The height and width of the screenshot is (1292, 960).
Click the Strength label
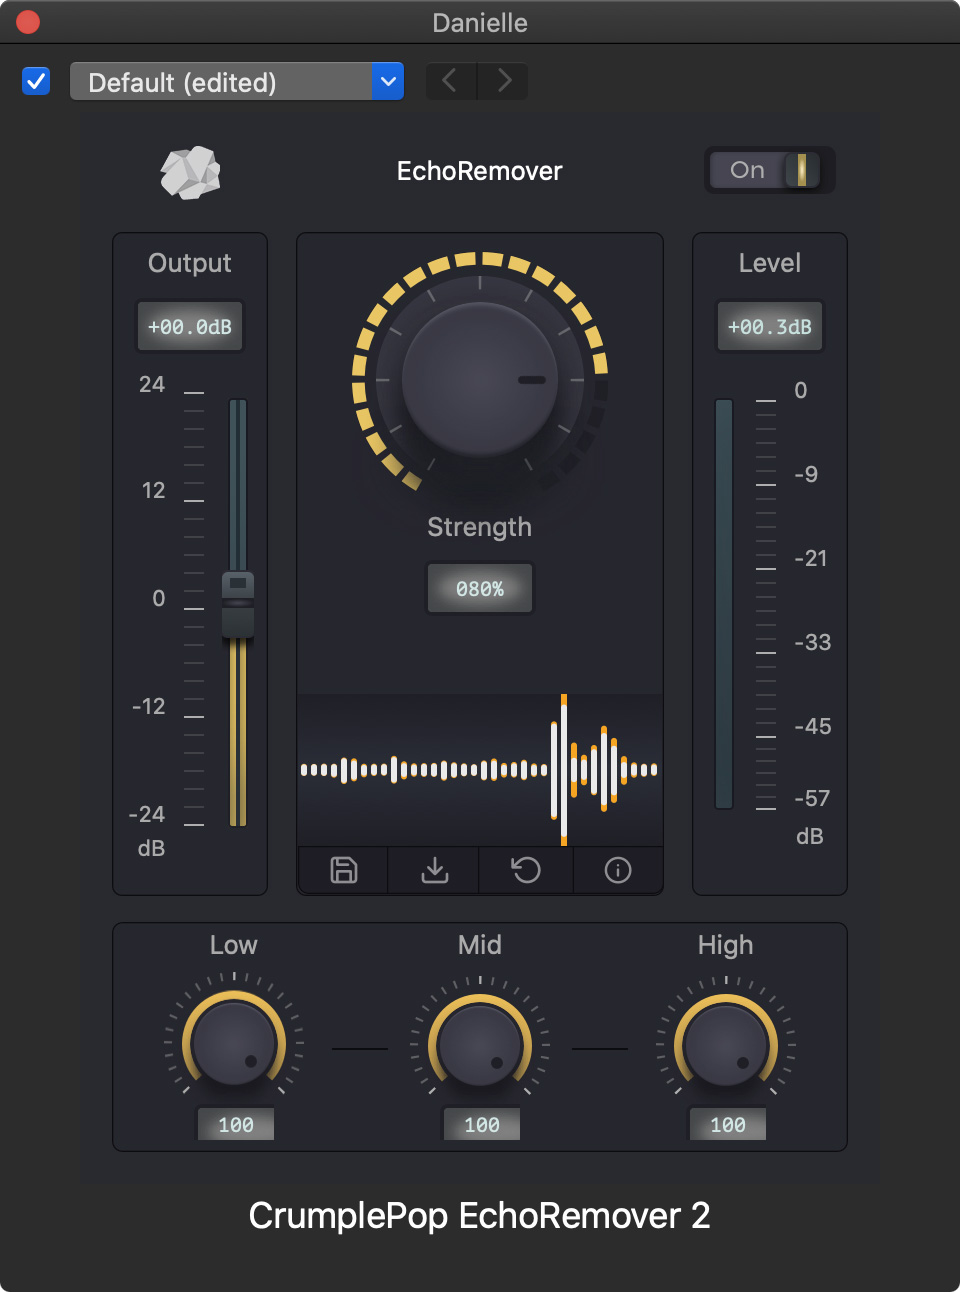[480, 527]
